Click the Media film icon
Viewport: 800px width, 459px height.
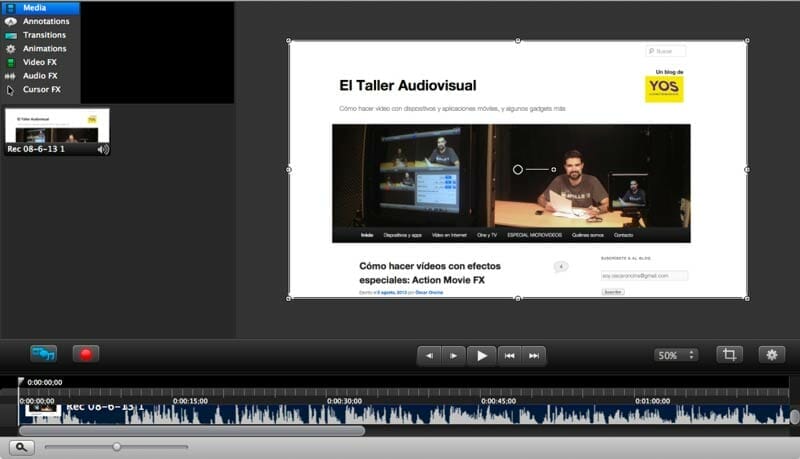(10, 8)
